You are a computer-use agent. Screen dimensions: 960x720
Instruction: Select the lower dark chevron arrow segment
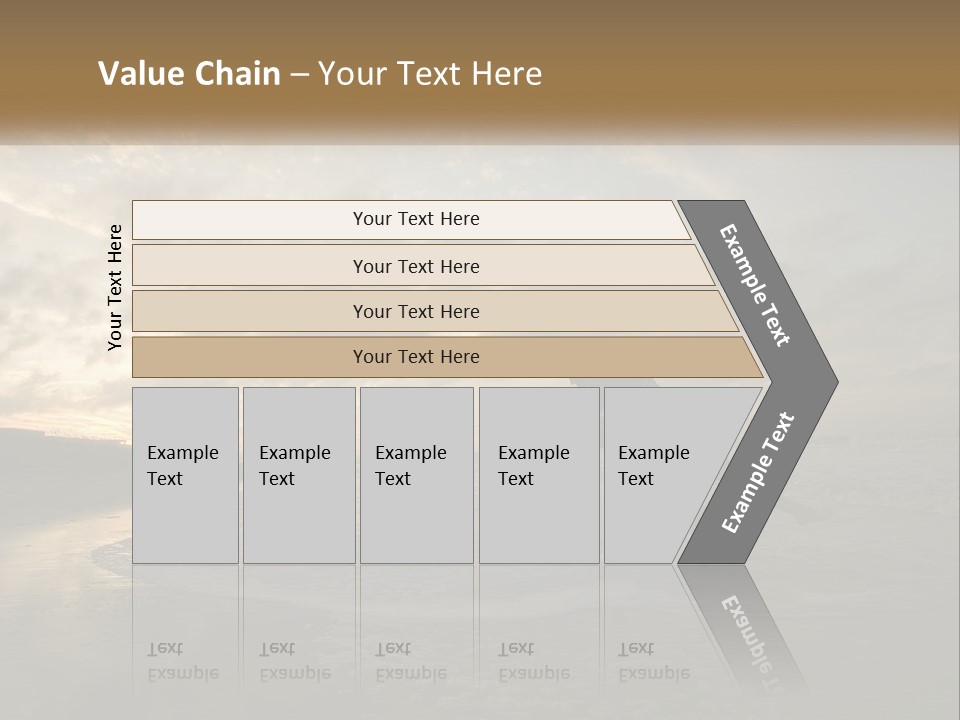pyautogui.click(x=757, y=473)
